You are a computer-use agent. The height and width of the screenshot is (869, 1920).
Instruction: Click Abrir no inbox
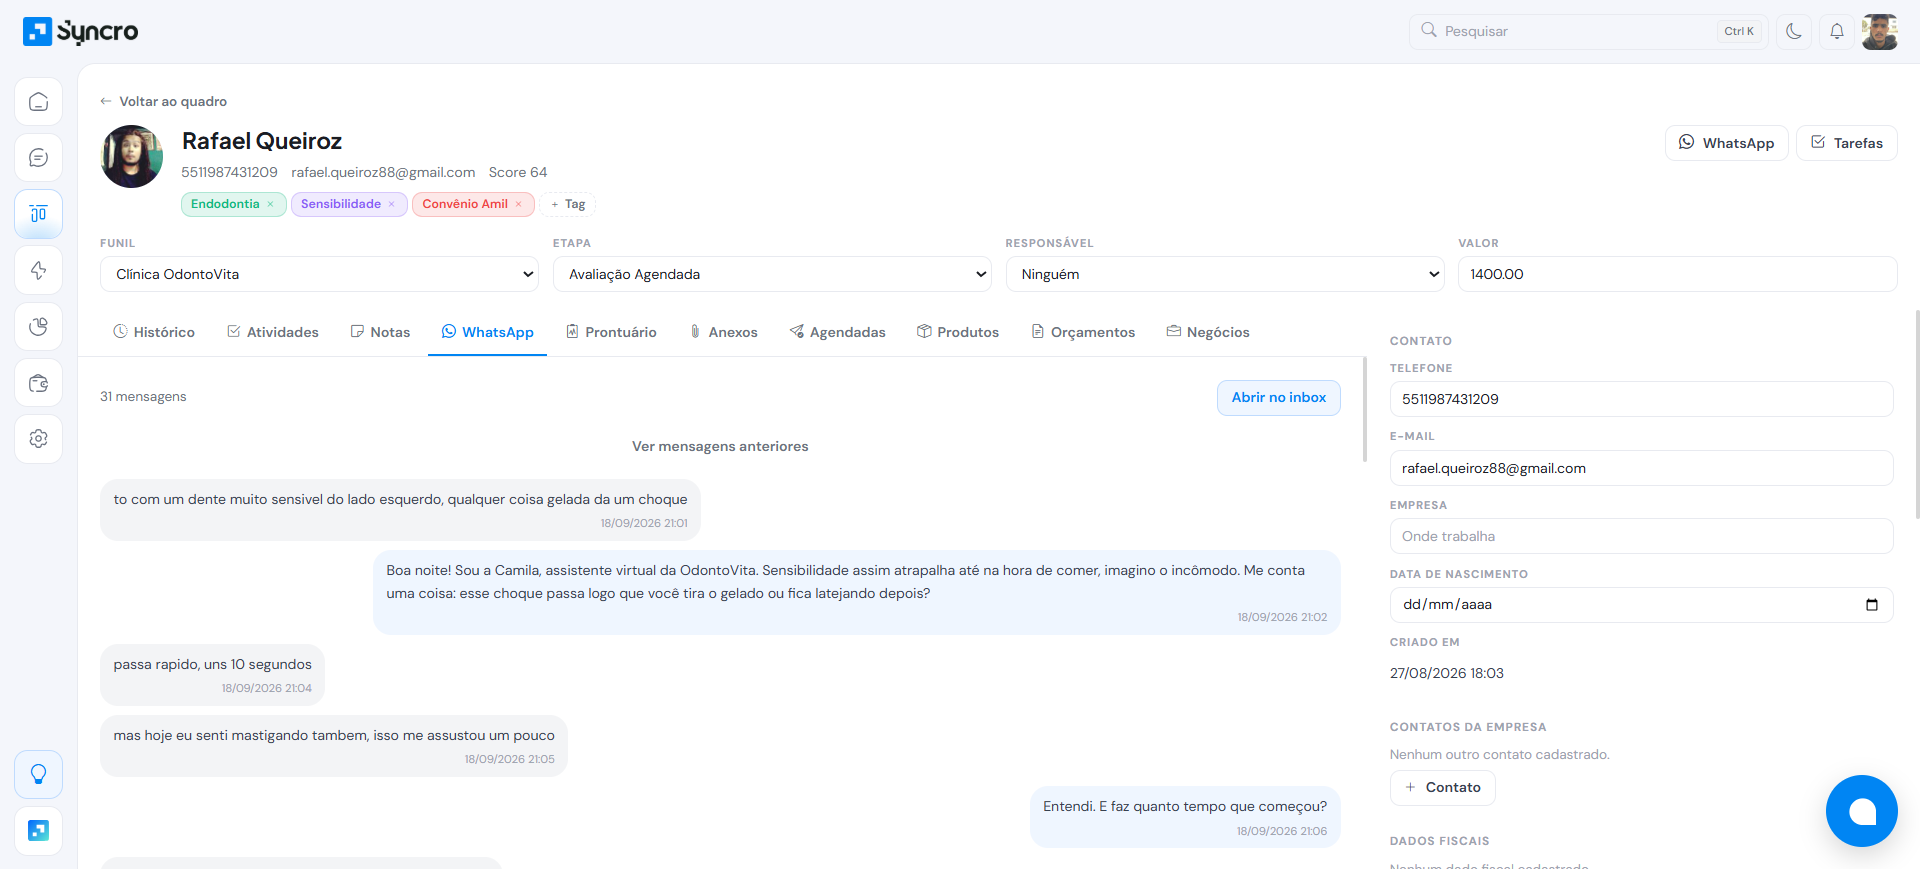(x=1278, y=397)
